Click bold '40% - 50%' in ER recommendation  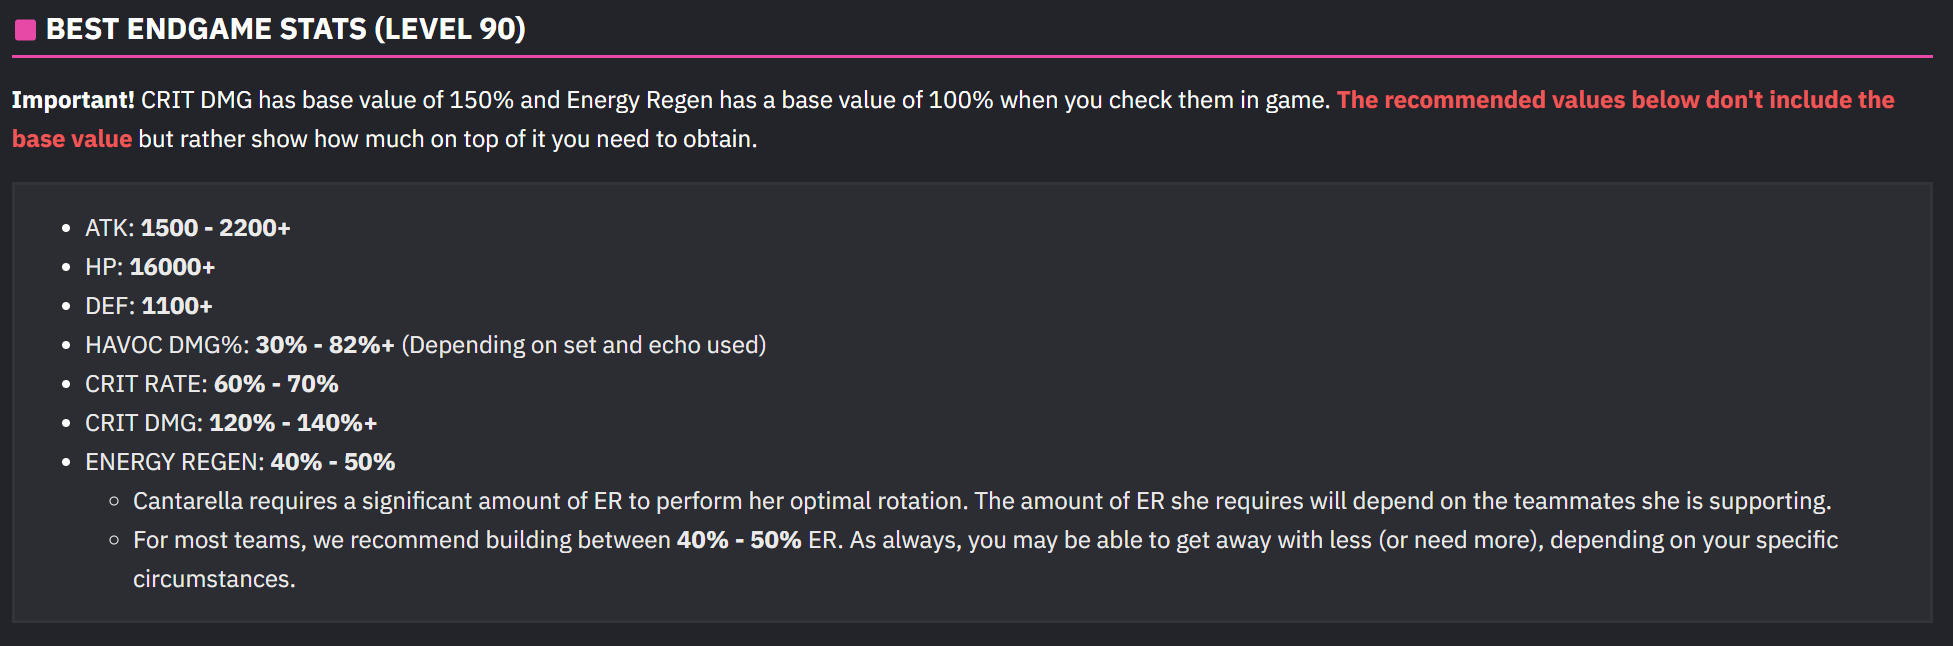[x=739, y=540]
